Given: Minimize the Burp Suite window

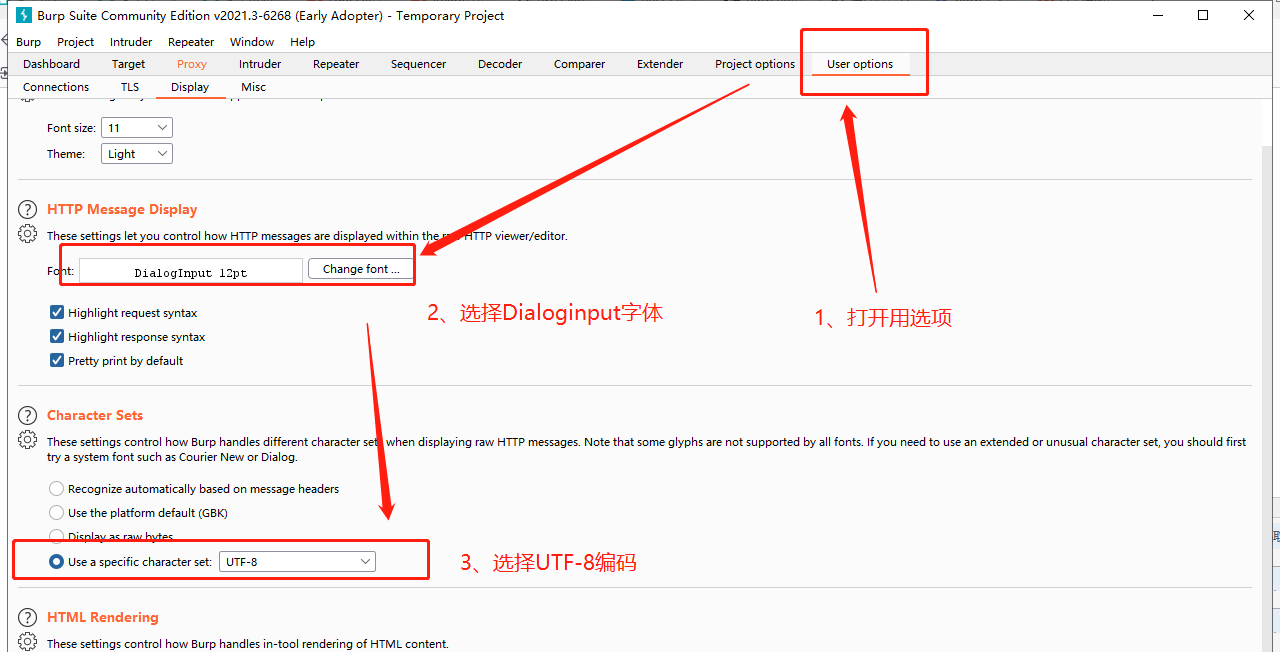Looking at the screenshot, I should point(1157,15).
